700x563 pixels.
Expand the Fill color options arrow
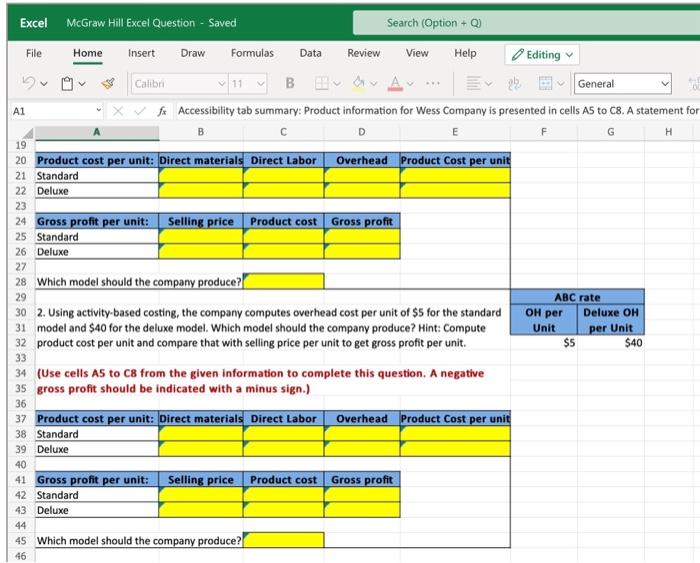(x=374, y=83)
